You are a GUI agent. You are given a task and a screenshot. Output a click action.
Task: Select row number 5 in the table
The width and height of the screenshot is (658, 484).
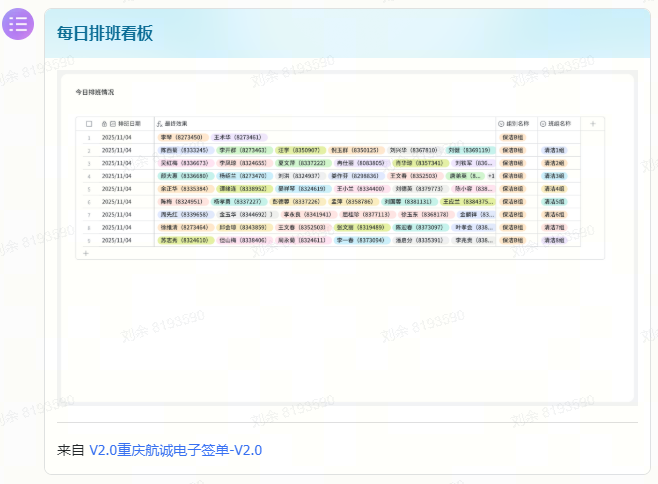(x=89, y=189)
